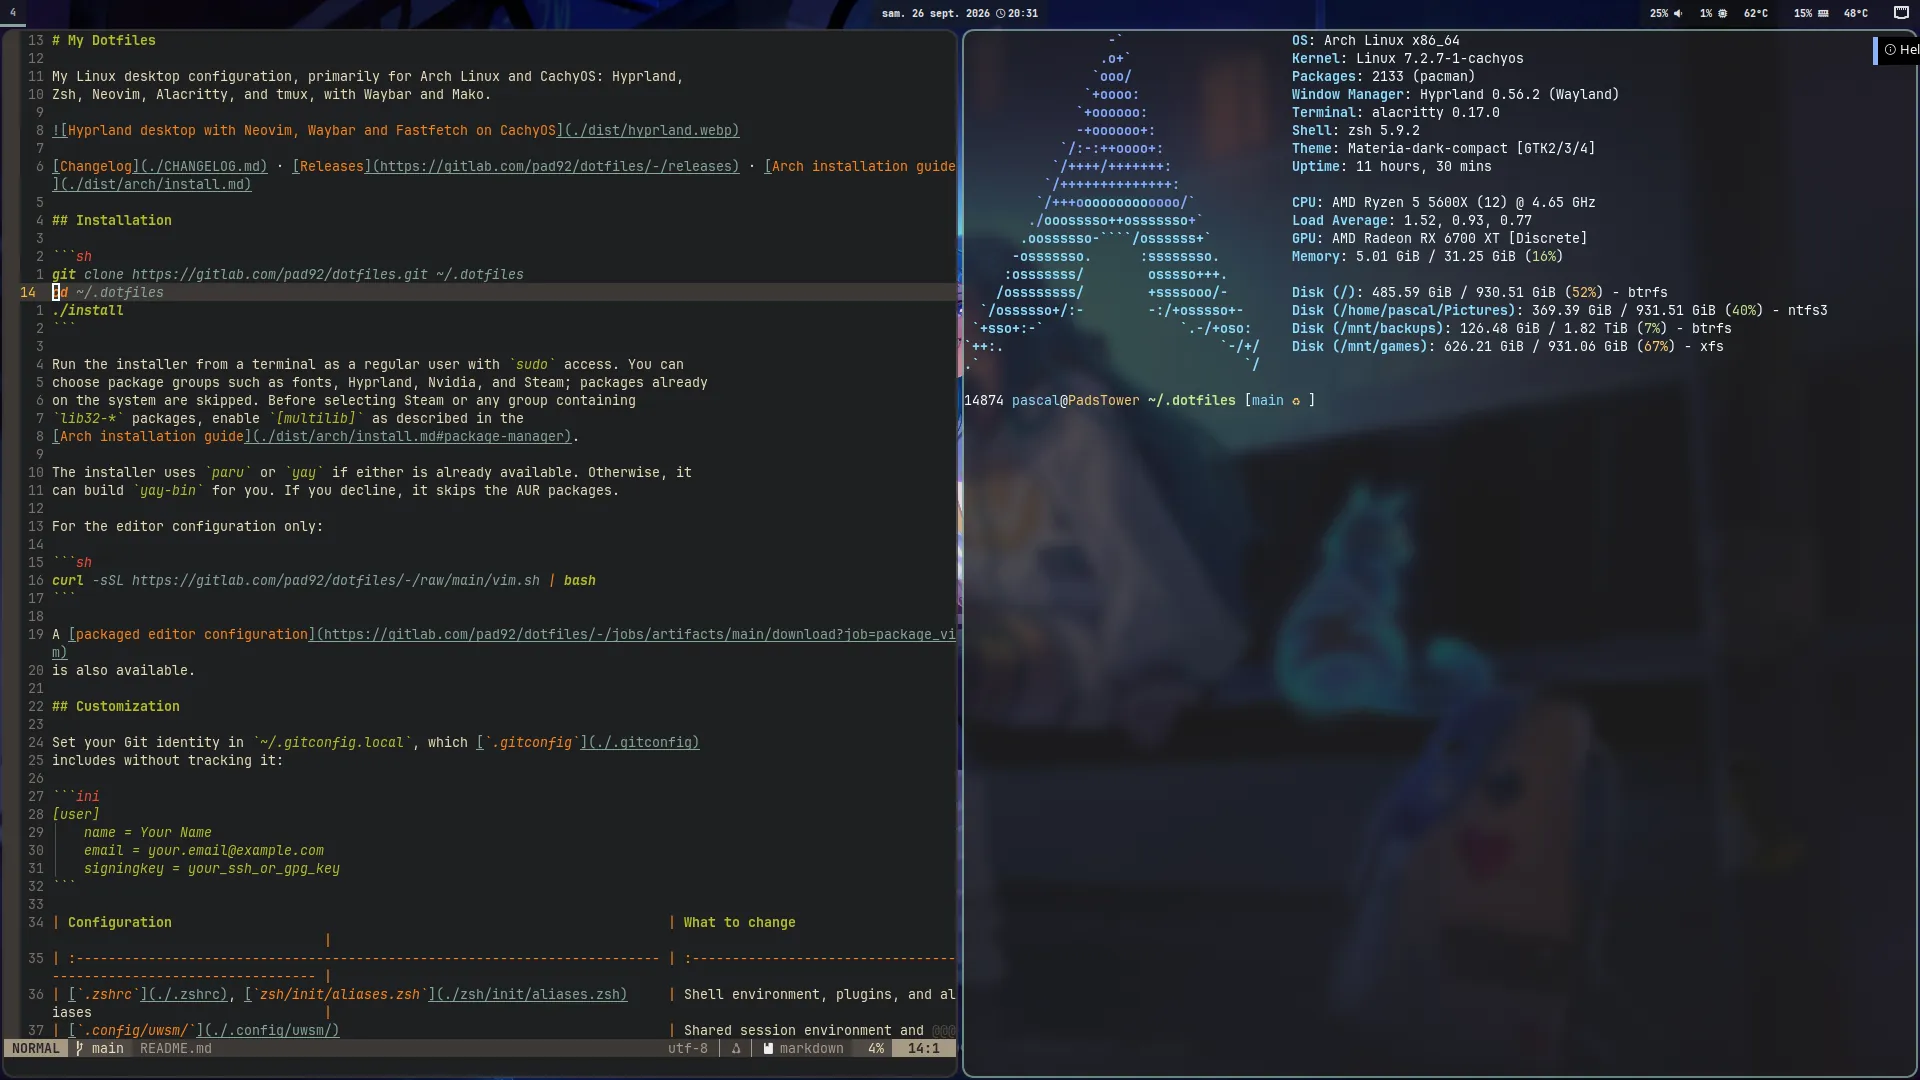This screenshot has height=1080, width=1920.
Task: Click the info icon on the notification popup
Action: 1890,49
